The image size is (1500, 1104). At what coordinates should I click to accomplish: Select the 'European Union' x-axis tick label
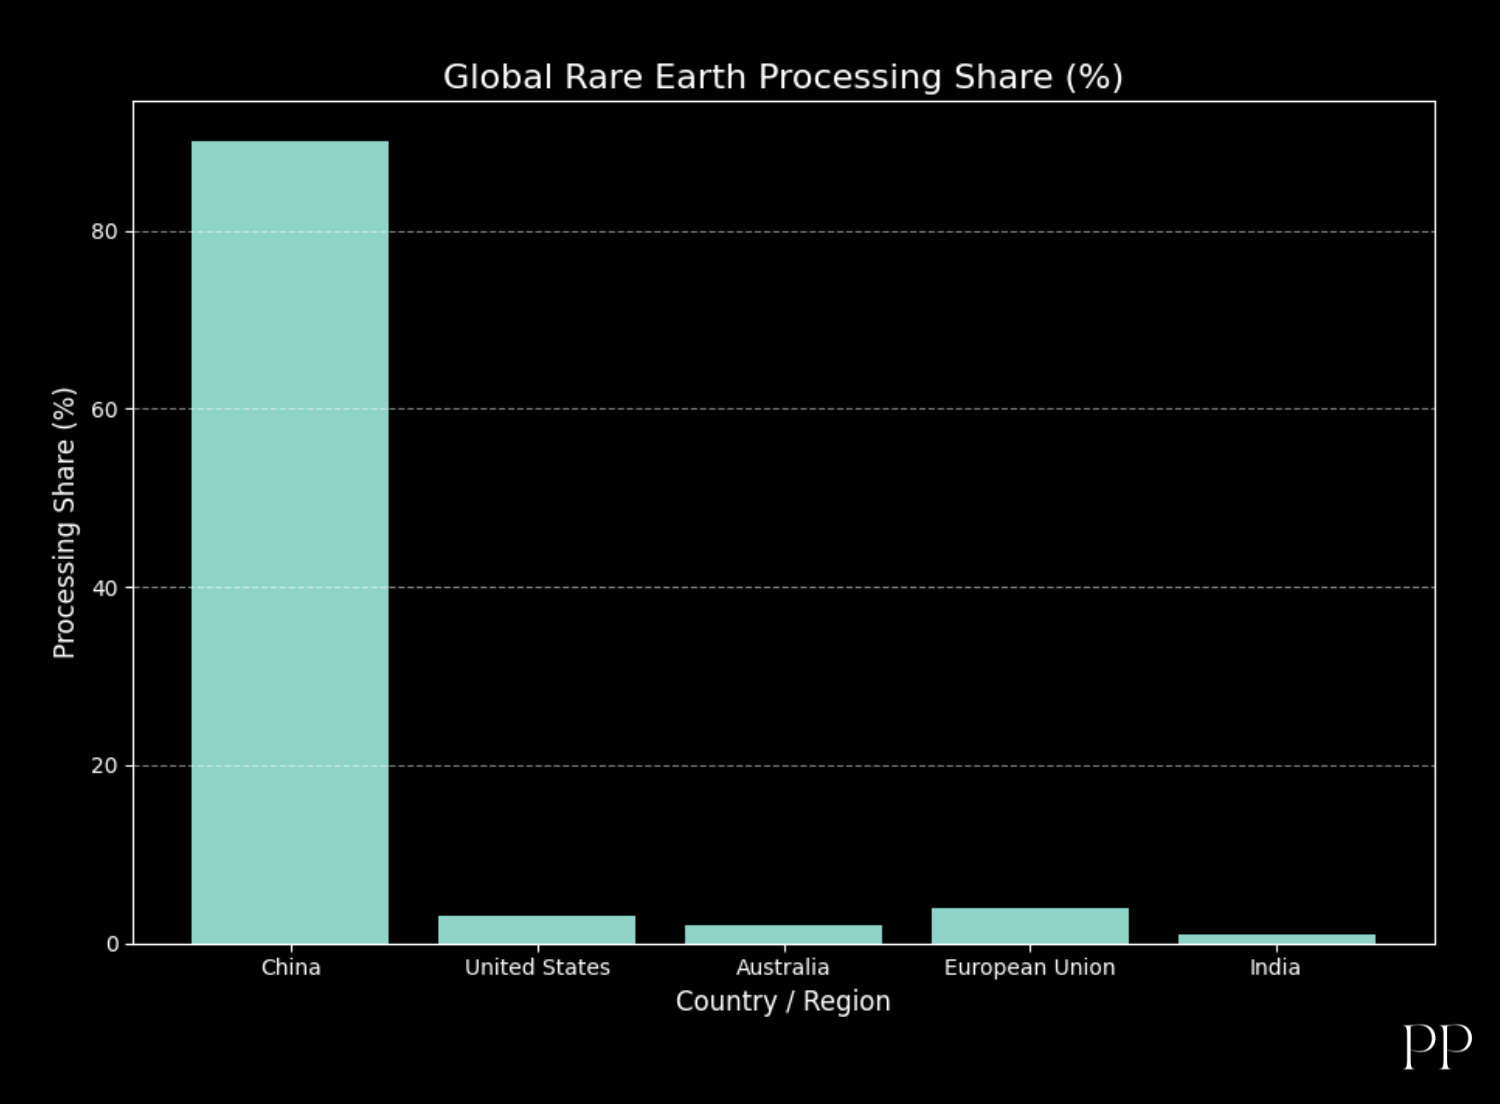(x=1030, y=967)
